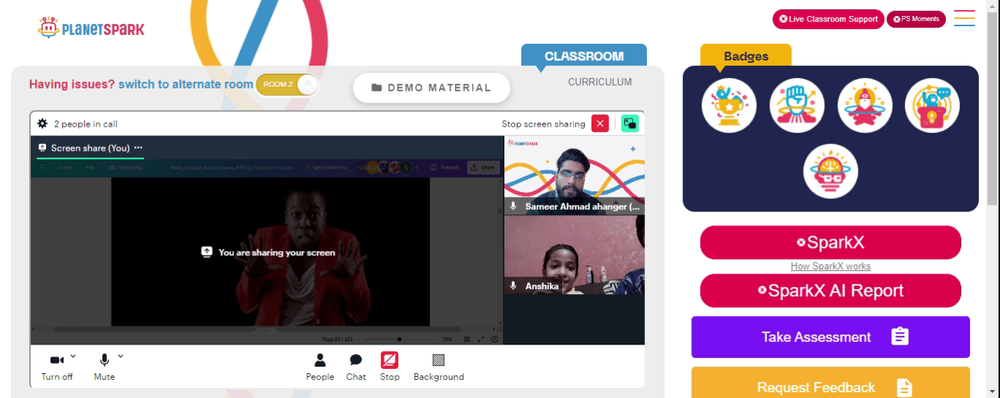Select the trophy badge icon

(729, 105)
